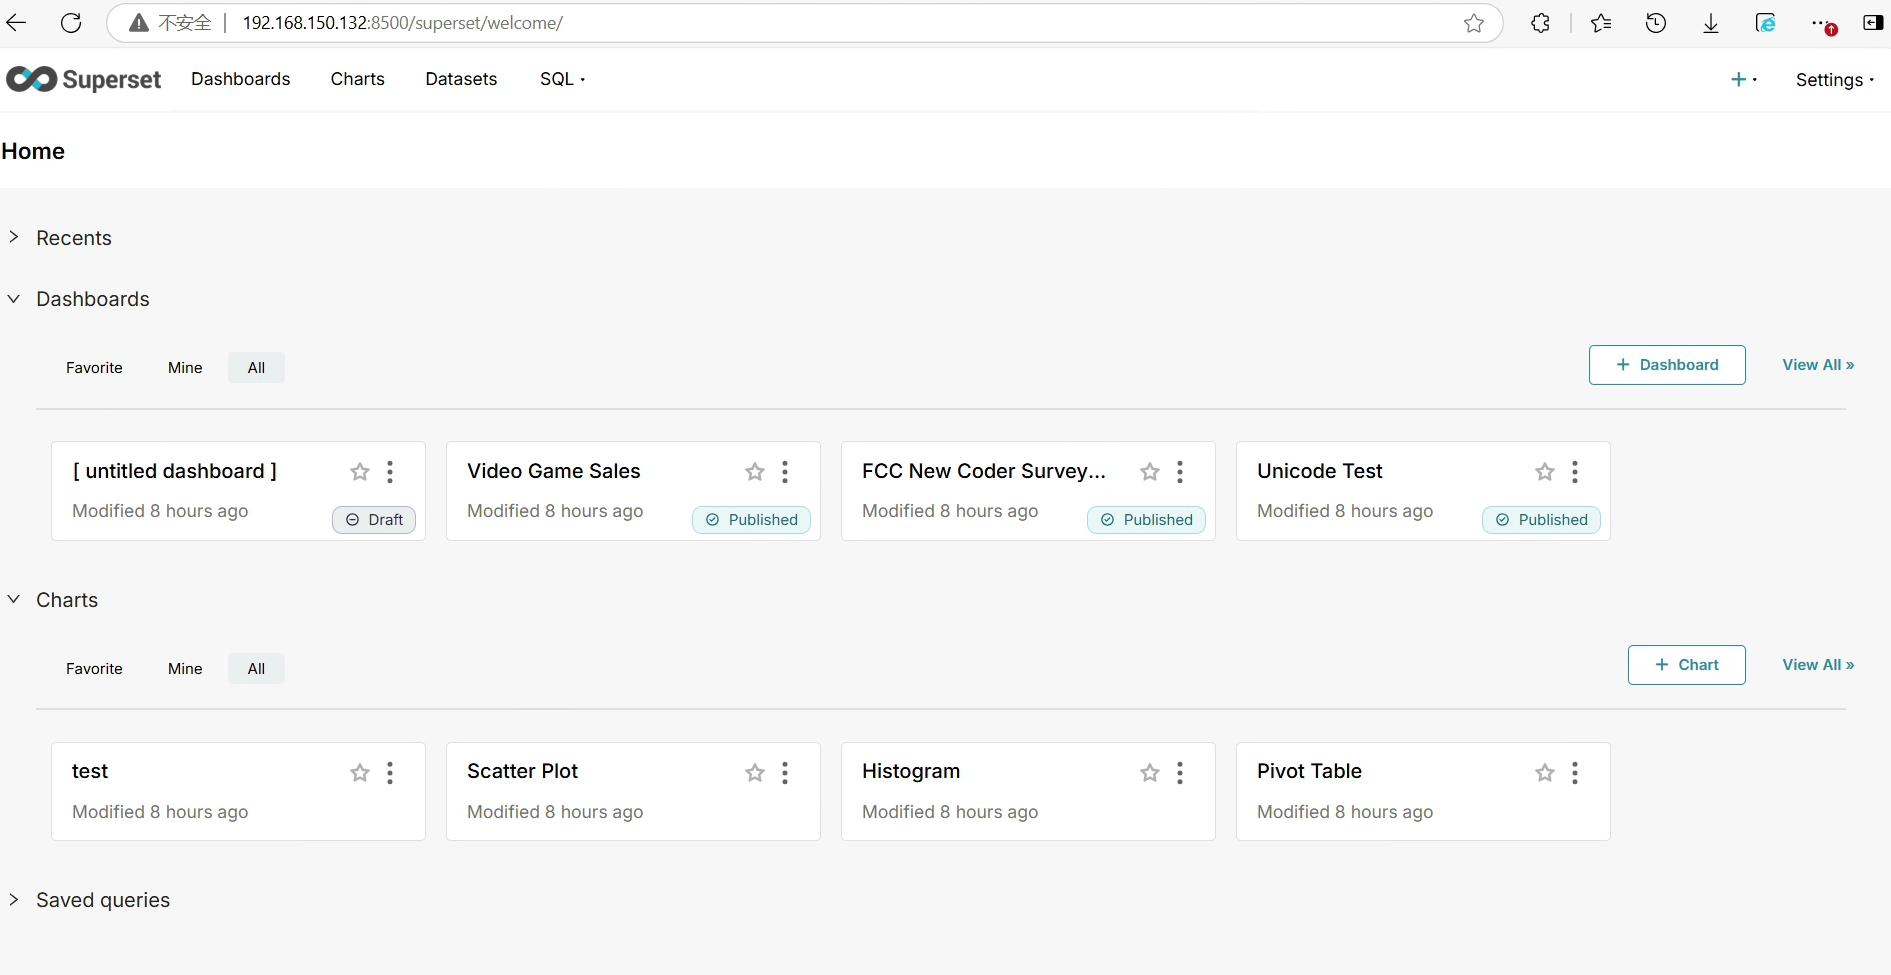Click the Superset logo
Screen dimensions: 1891x975
click(x=83, y=79)
